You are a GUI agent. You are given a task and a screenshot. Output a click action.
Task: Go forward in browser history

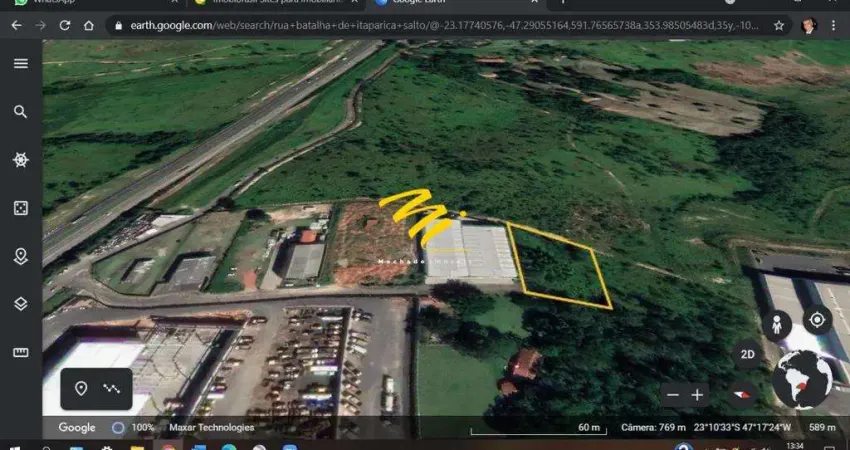41,25
